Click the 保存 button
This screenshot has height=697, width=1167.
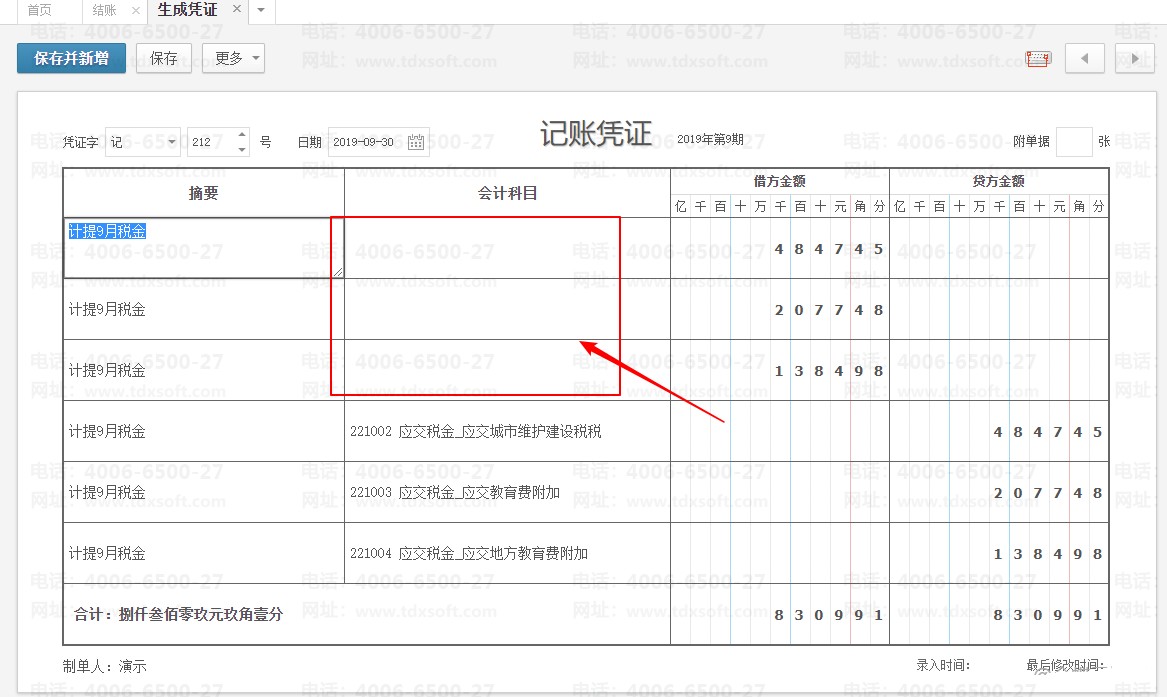[164, 59]
